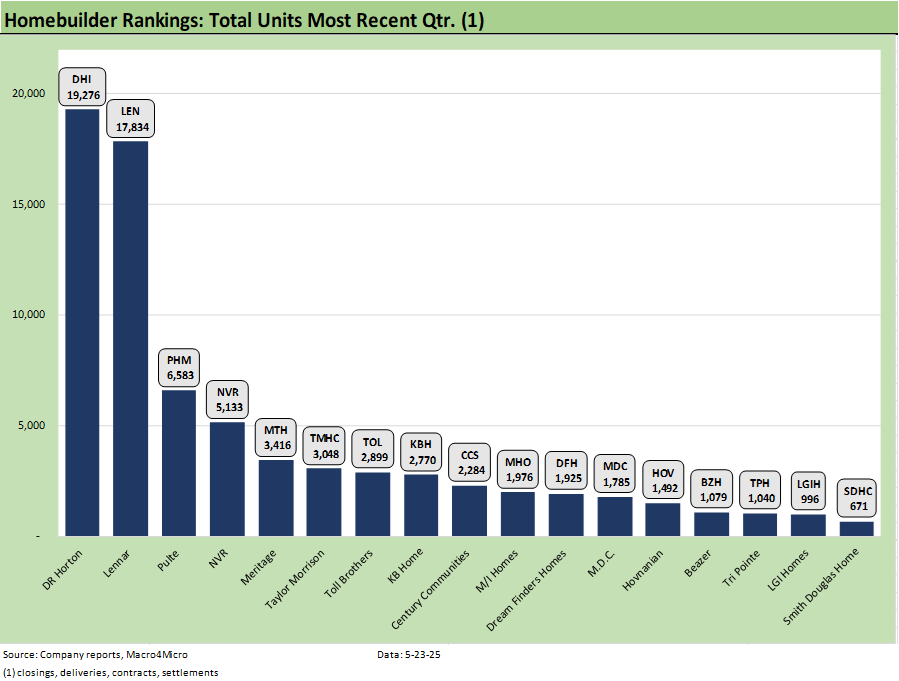Click the Lennar axis label
The height and width of the screenshot is (681, 899).
tap(116, 563)
